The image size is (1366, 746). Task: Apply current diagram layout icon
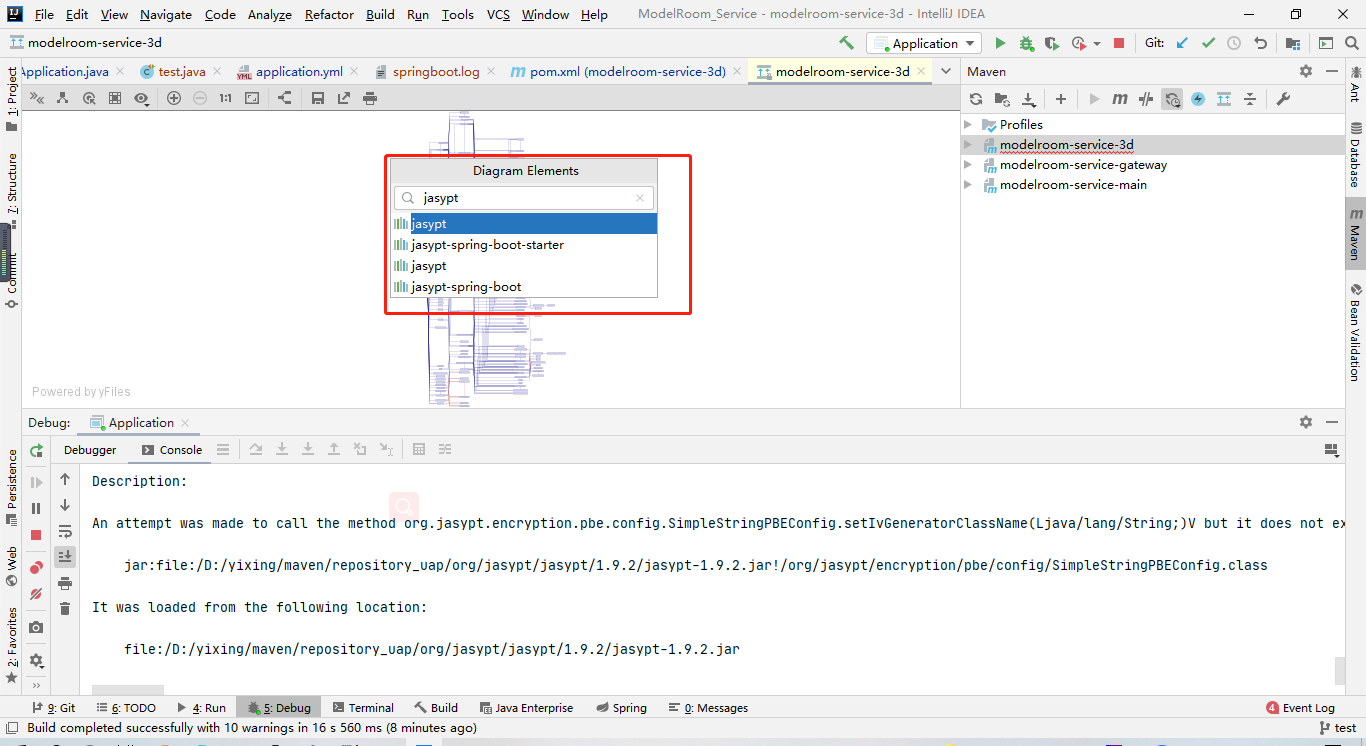point(285,98)
